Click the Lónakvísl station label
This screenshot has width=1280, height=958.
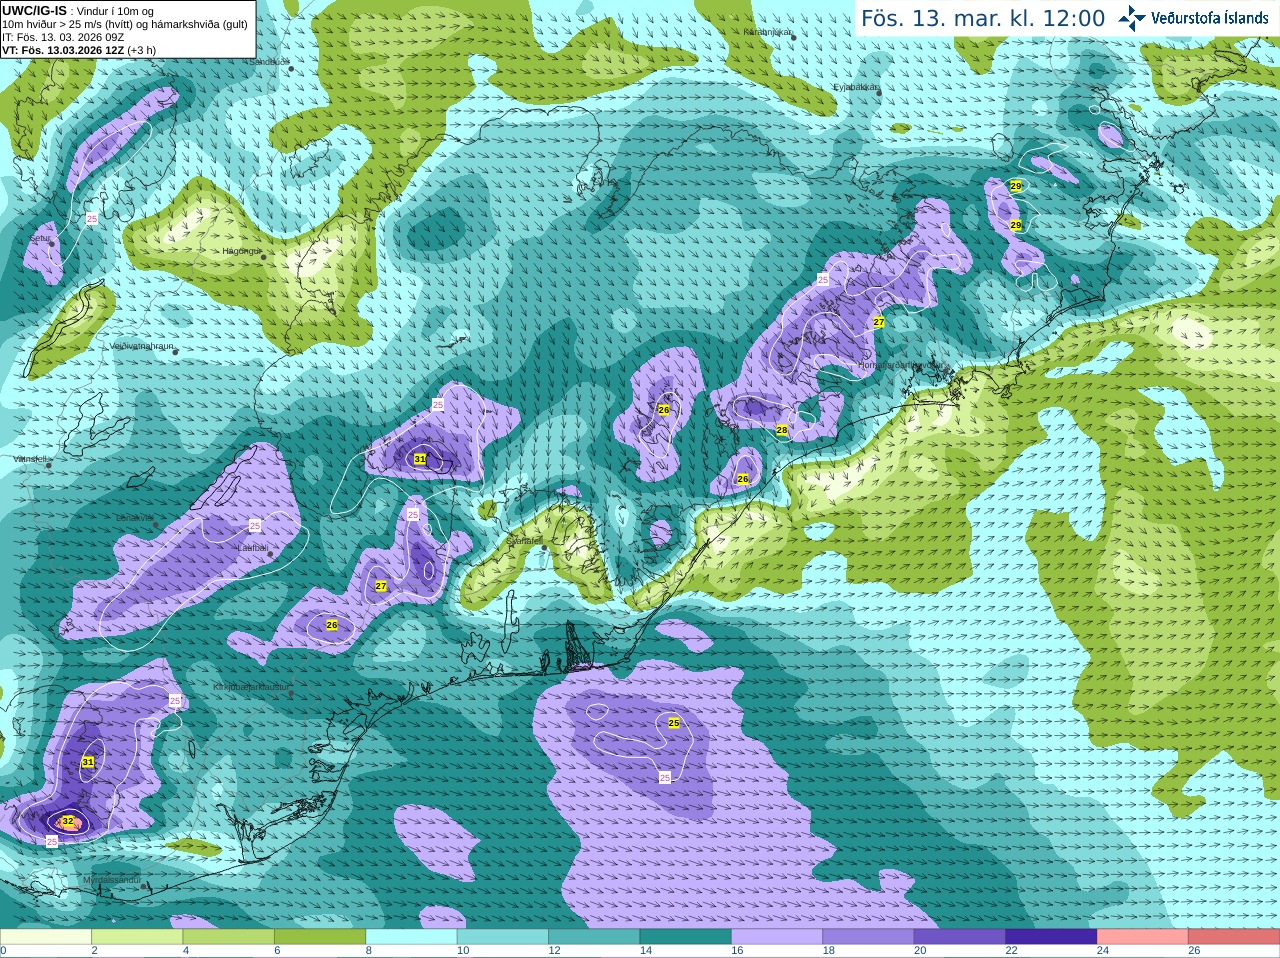pos(135,518)
